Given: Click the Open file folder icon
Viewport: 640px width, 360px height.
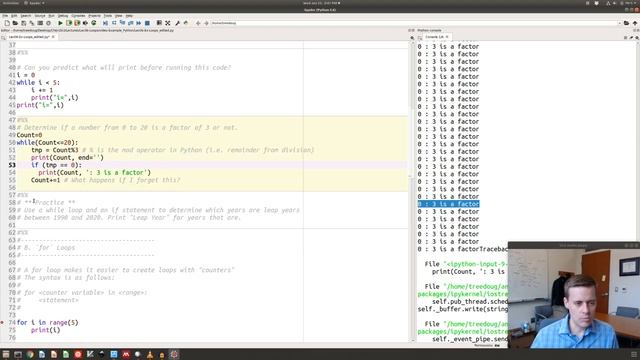Looking at the screenshot, I should (x=15, y=23).
